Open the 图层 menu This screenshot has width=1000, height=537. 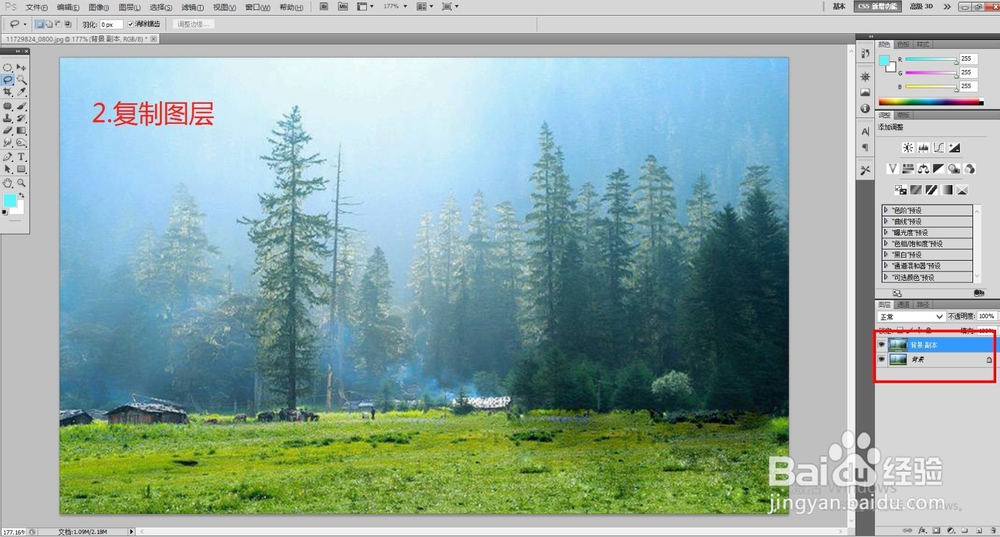(129, 7)
